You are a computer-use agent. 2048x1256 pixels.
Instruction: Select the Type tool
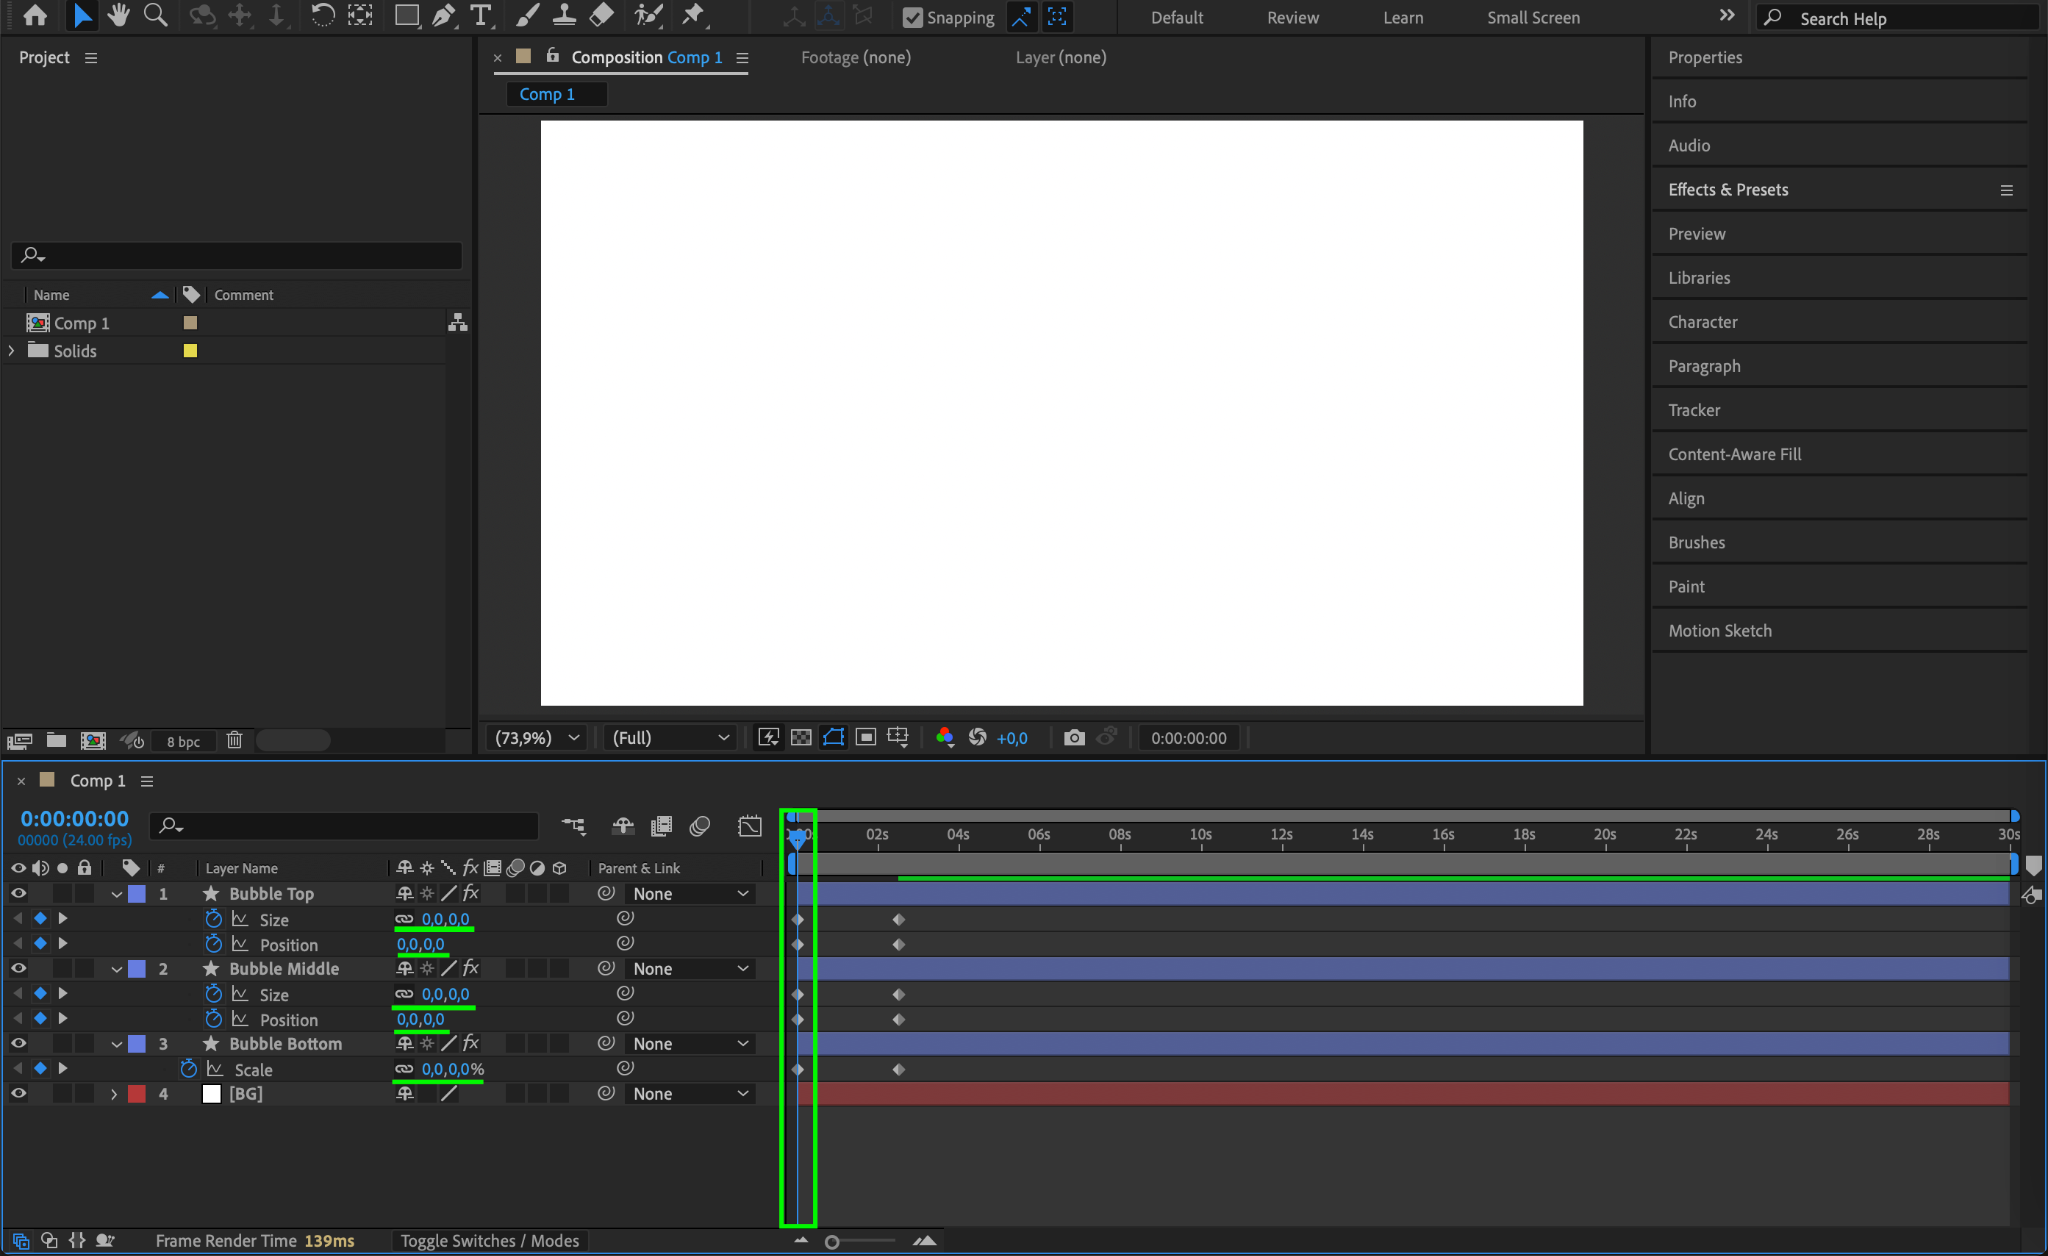tap(481, 15)
